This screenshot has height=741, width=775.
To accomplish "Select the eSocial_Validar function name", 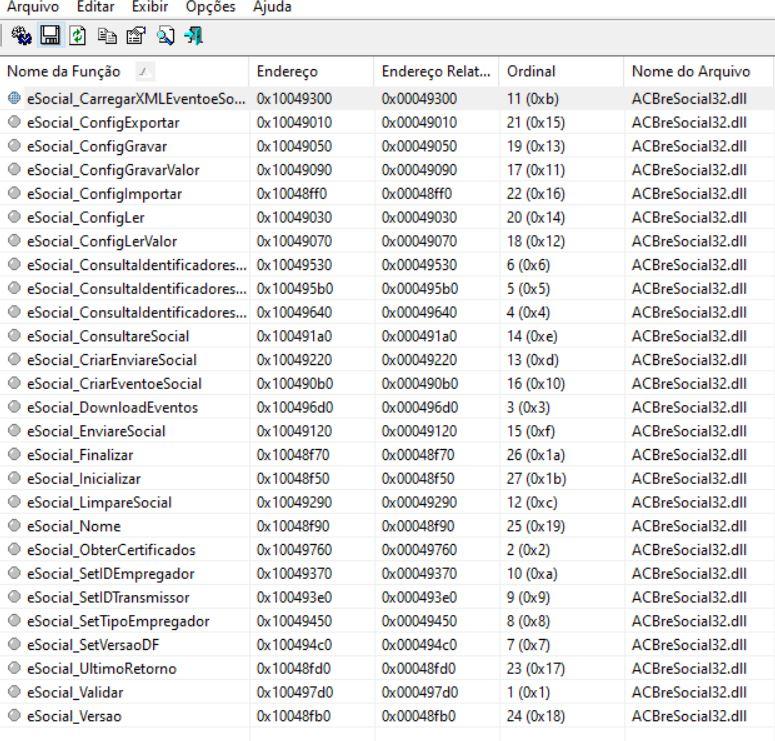I will 75,693.
